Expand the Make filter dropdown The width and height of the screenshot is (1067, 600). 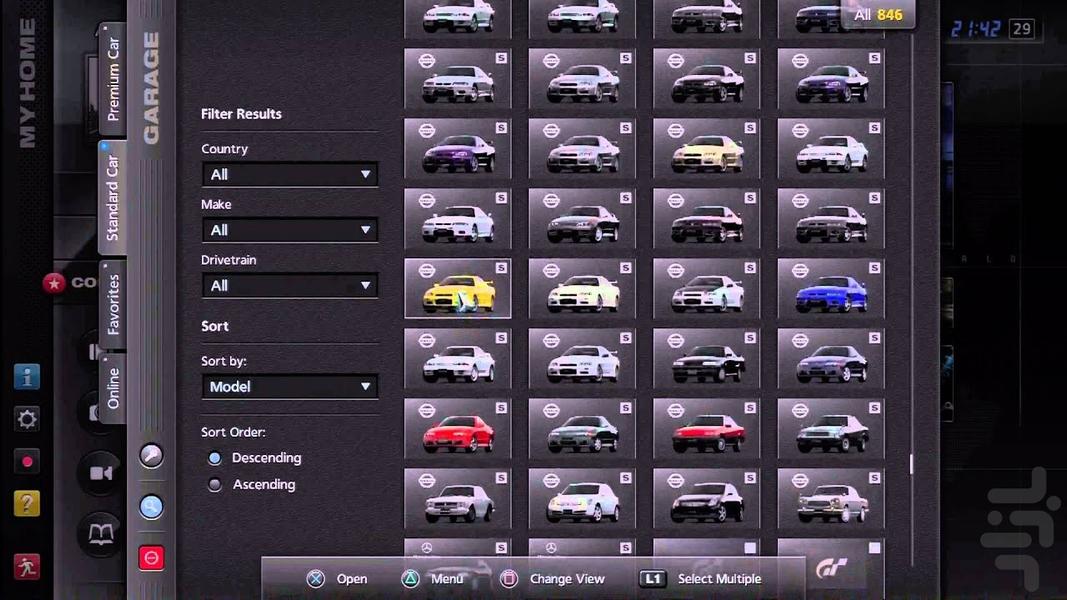[x=290, y=231]
